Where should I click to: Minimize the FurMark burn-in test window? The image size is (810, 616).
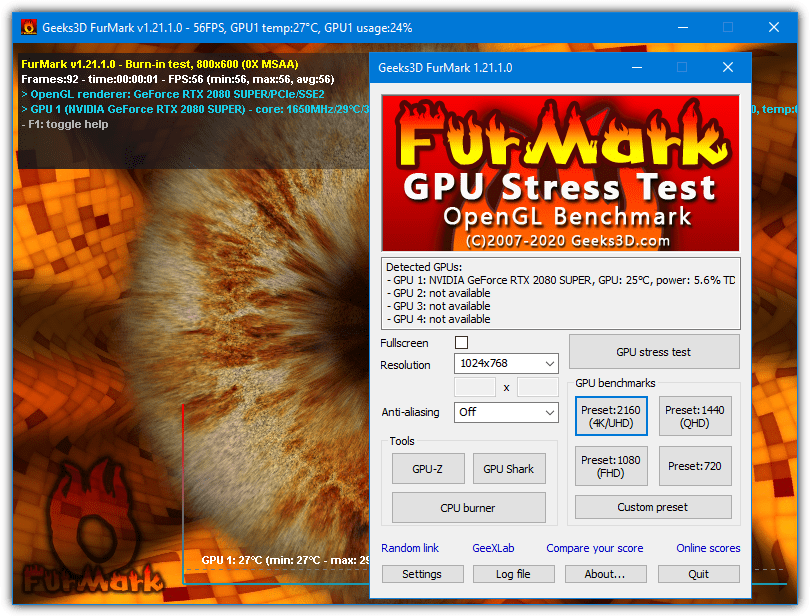coord(683,27)
